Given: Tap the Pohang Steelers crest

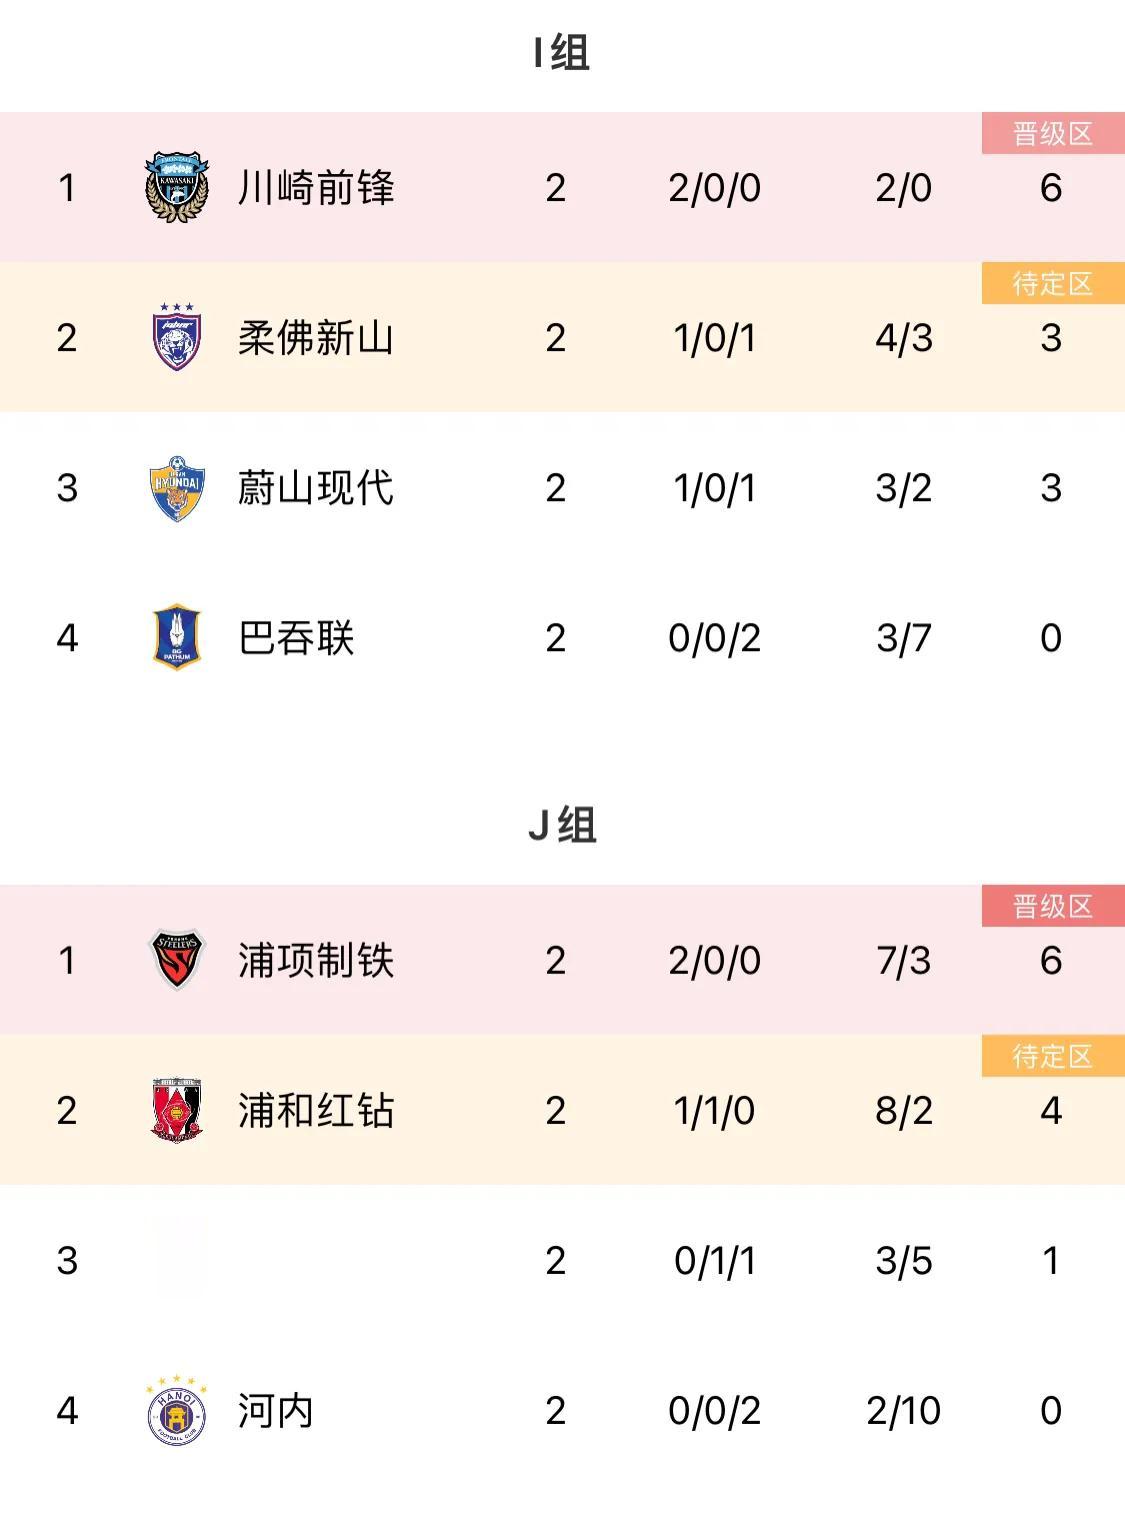Looking at the screenshot, I should (x=177, y=960).
